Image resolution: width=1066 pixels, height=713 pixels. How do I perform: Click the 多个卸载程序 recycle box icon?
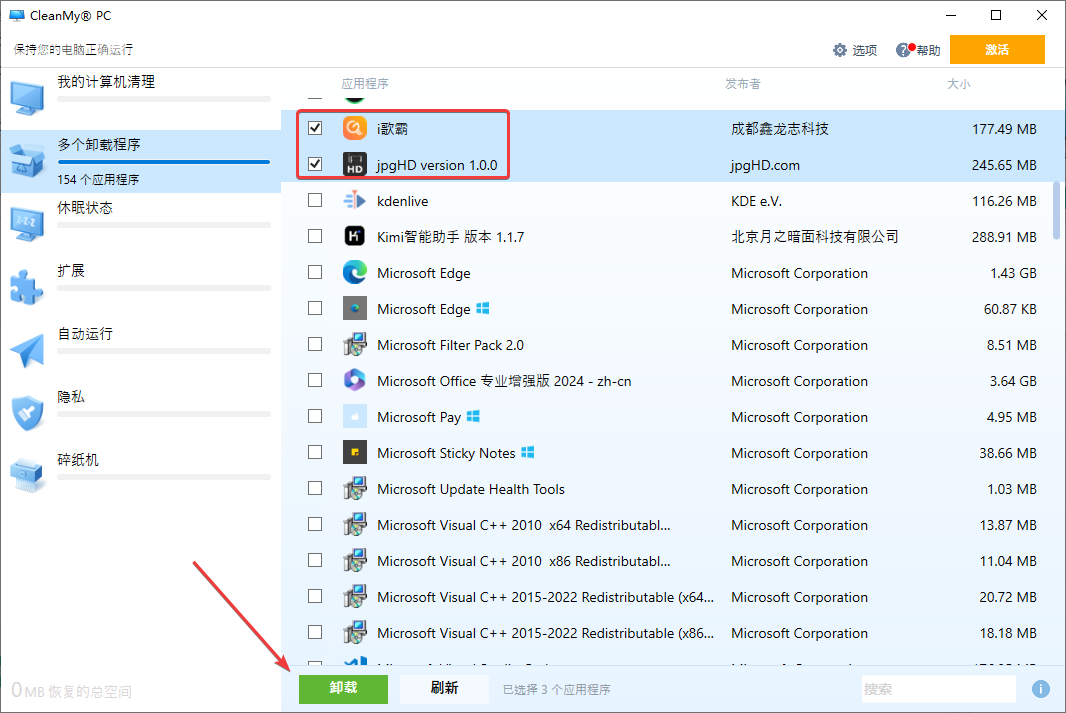(x=27, y=161)
